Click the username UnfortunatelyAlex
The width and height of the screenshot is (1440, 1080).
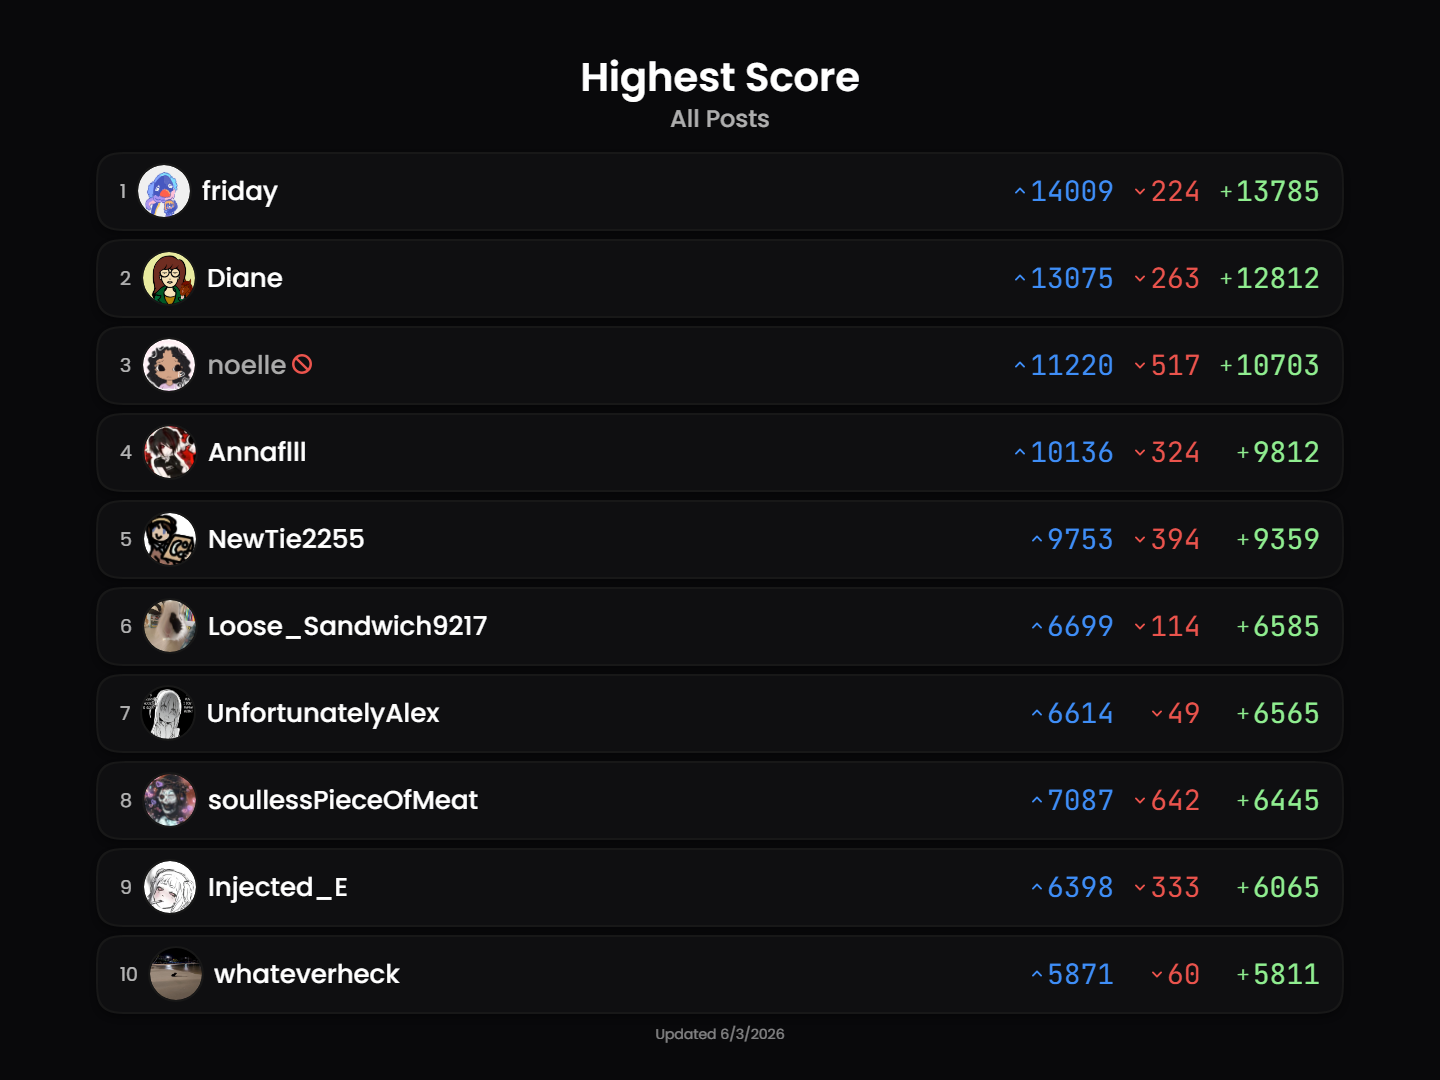[x=323, y=713]
